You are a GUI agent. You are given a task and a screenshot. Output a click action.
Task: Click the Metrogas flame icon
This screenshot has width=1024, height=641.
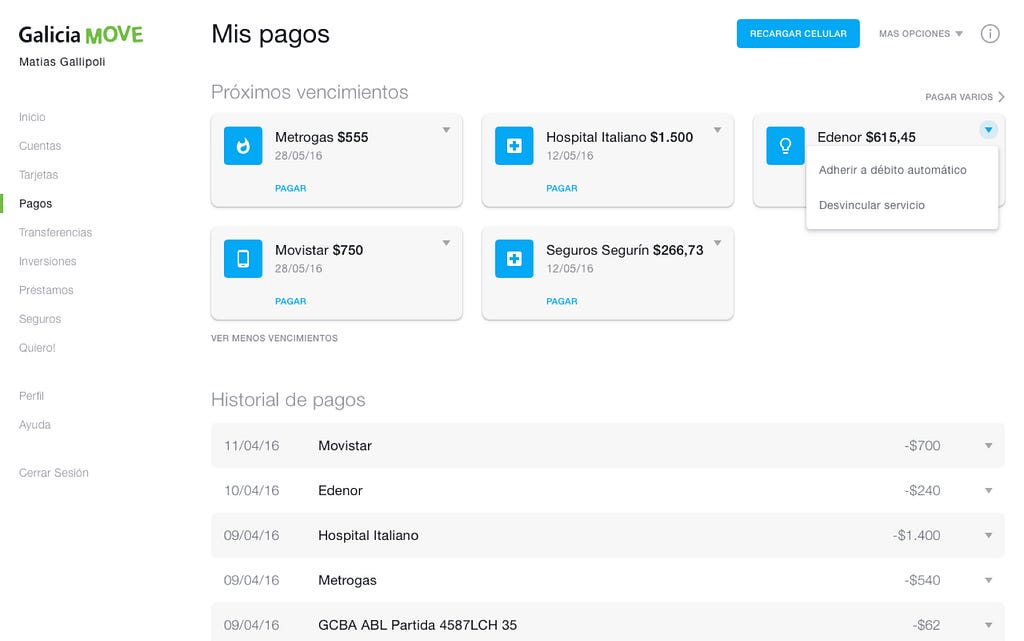click(243, 146)
